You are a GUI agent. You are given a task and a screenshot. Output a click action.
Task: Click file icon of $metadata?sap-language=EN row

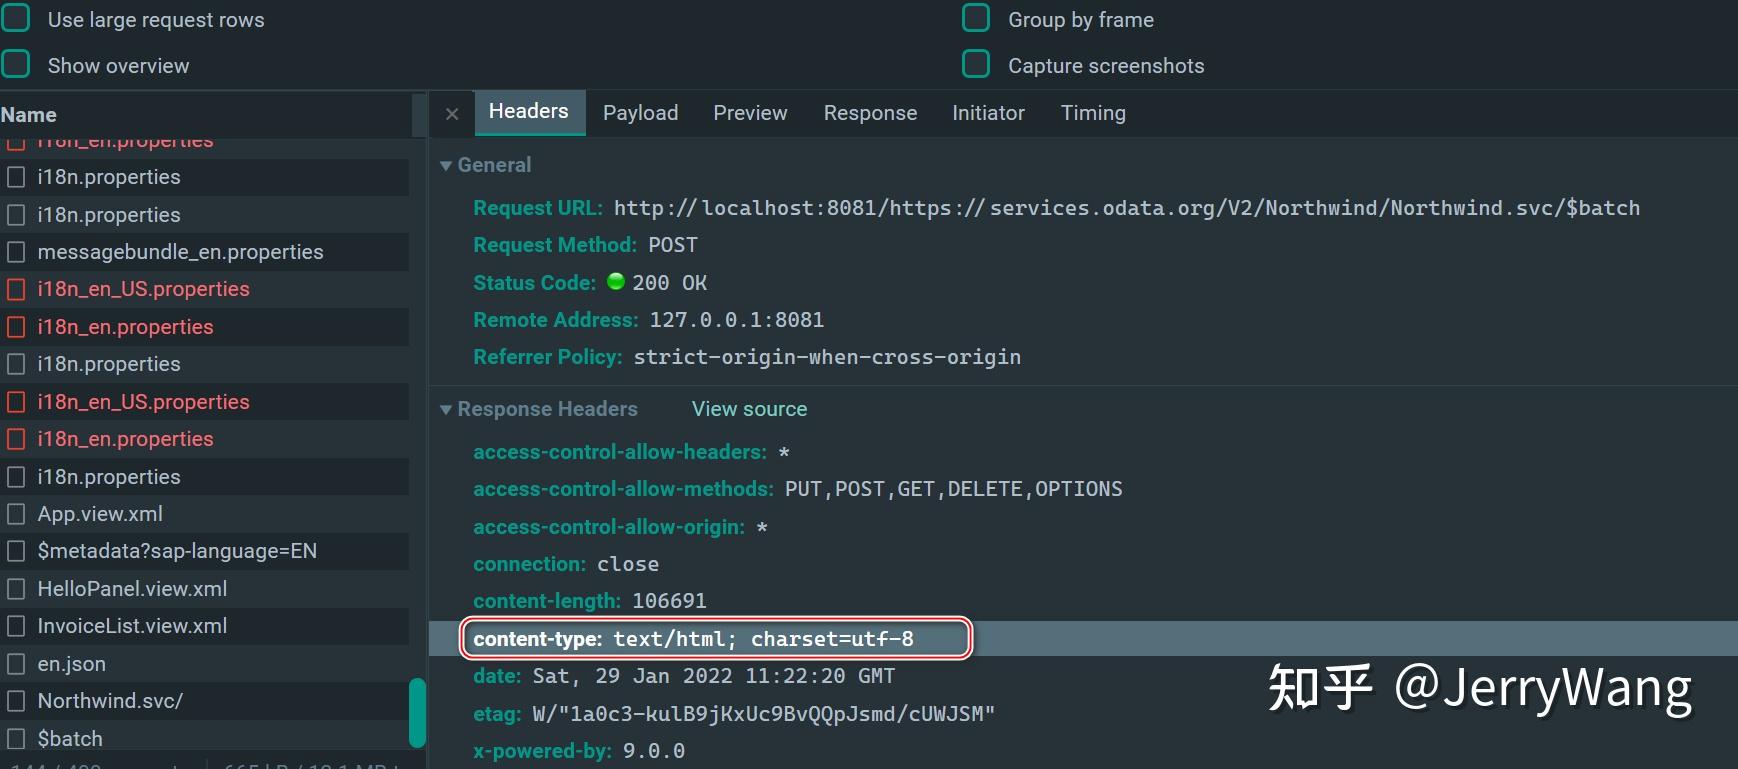click(x=16, y=551)
